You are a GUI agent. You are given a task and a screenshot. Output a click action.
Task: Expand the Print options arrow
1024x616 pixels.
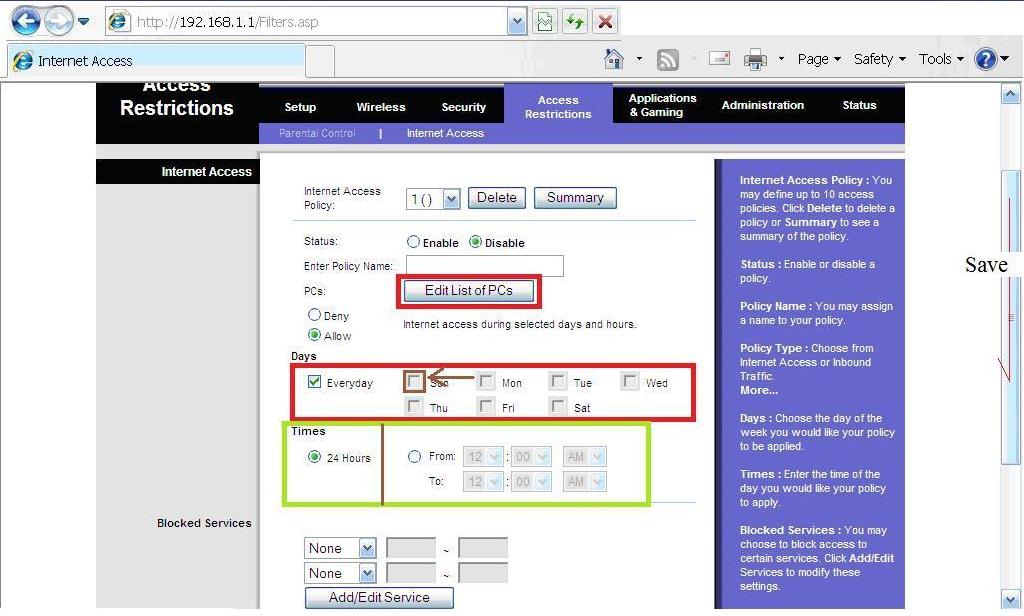(x=781, y=59)
